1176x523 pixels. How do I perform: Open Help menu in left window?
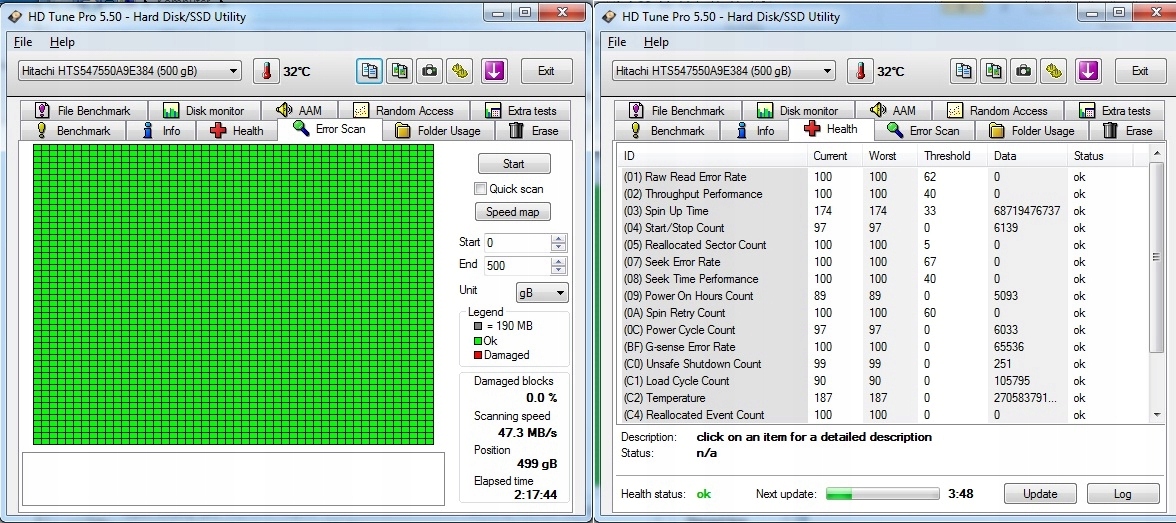[x=62, y=42]
